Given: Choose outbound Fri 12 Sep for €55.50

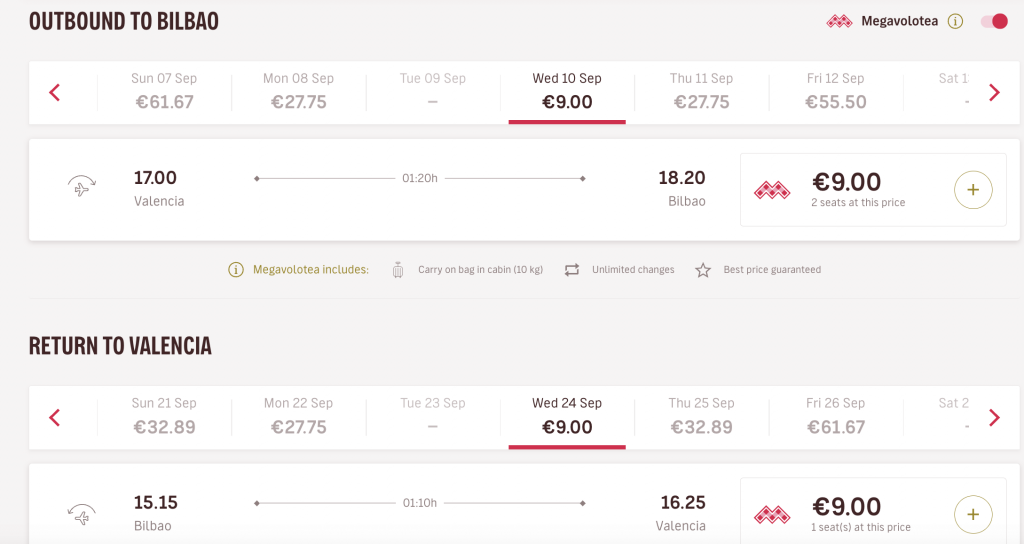Looking at the screenshot, I should pos(836,91).
